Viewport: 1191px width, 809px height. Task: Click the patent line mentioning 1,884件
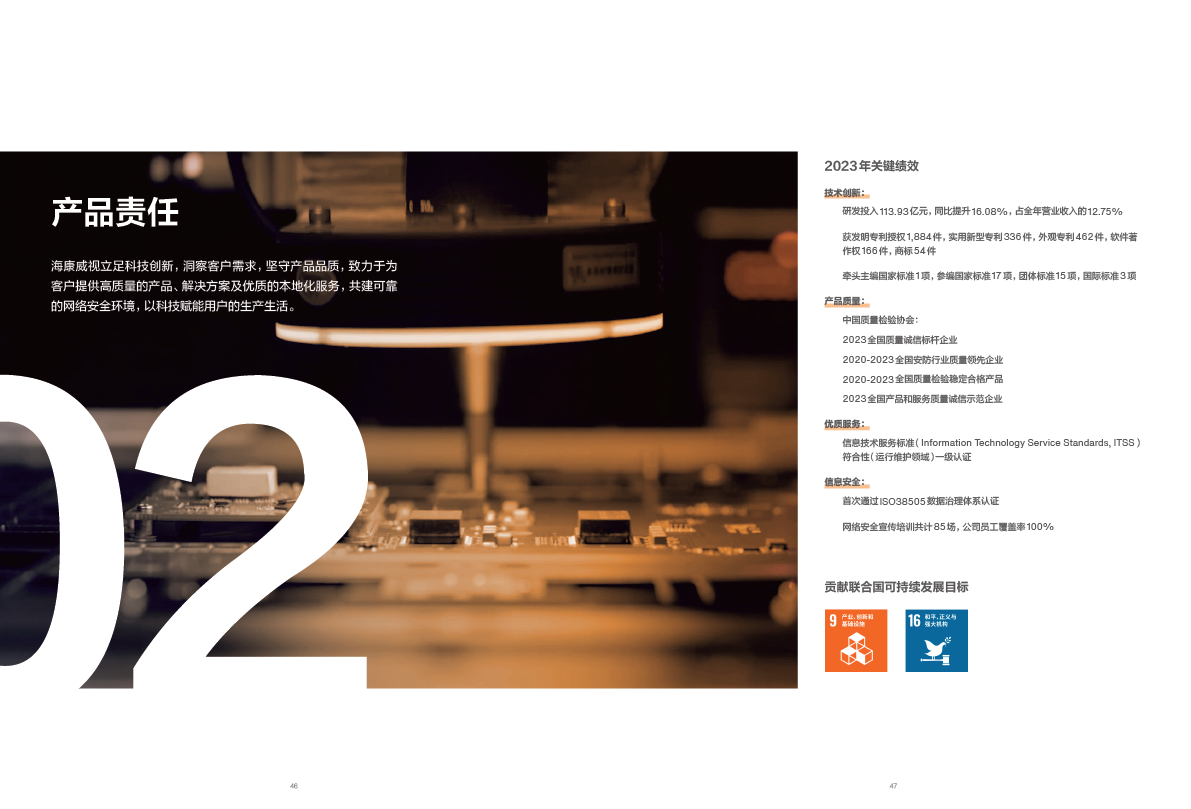coord(989,237)
